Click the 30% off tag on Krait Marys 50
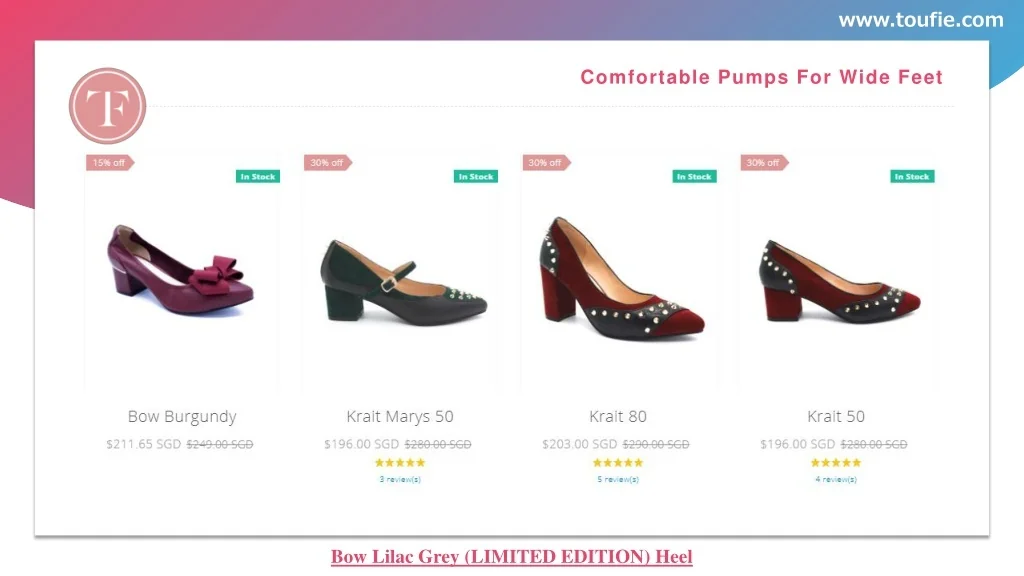 (x=327, y=162)
